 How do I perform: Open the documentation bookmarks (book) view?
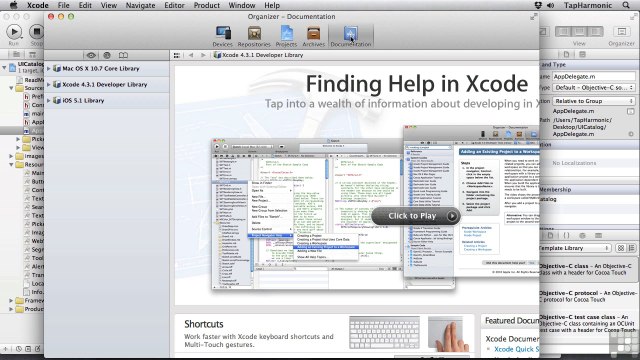click(123, 55)
